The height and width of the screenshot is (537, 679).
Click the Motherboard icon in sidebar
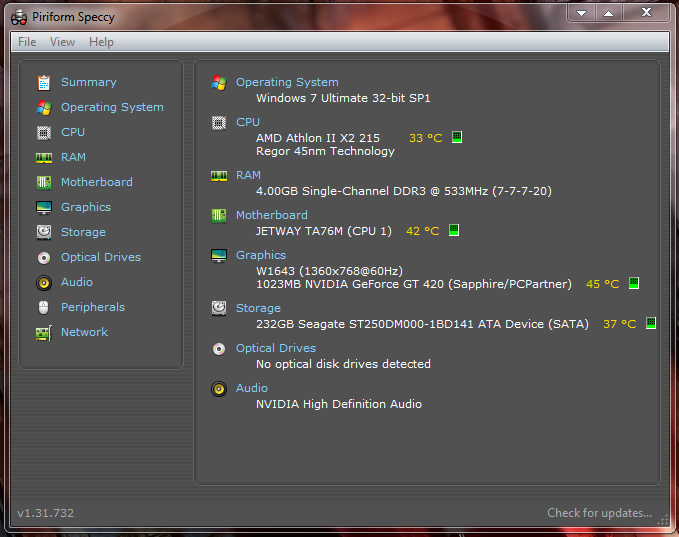[x=44, y=182]
